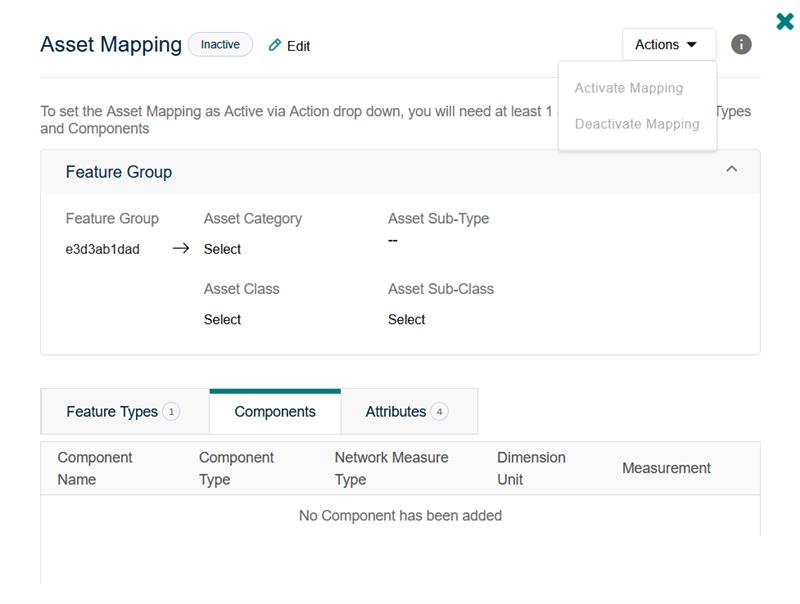Choose Deactivate Mapping from menu
The width and height of the screenshot is (800, 604).
(637, 124)
